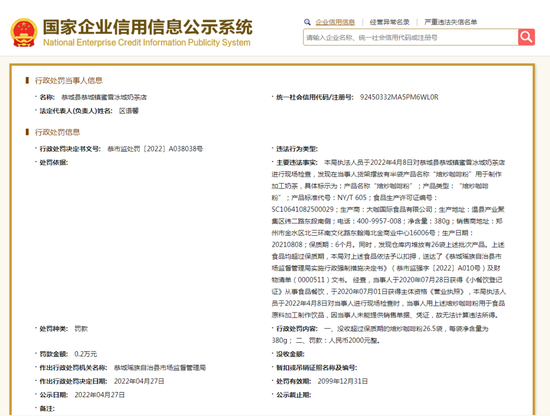The height and width of the screenshot is (416, 550).
Task: Click the 公示日期 label
Action: point(54,395)
